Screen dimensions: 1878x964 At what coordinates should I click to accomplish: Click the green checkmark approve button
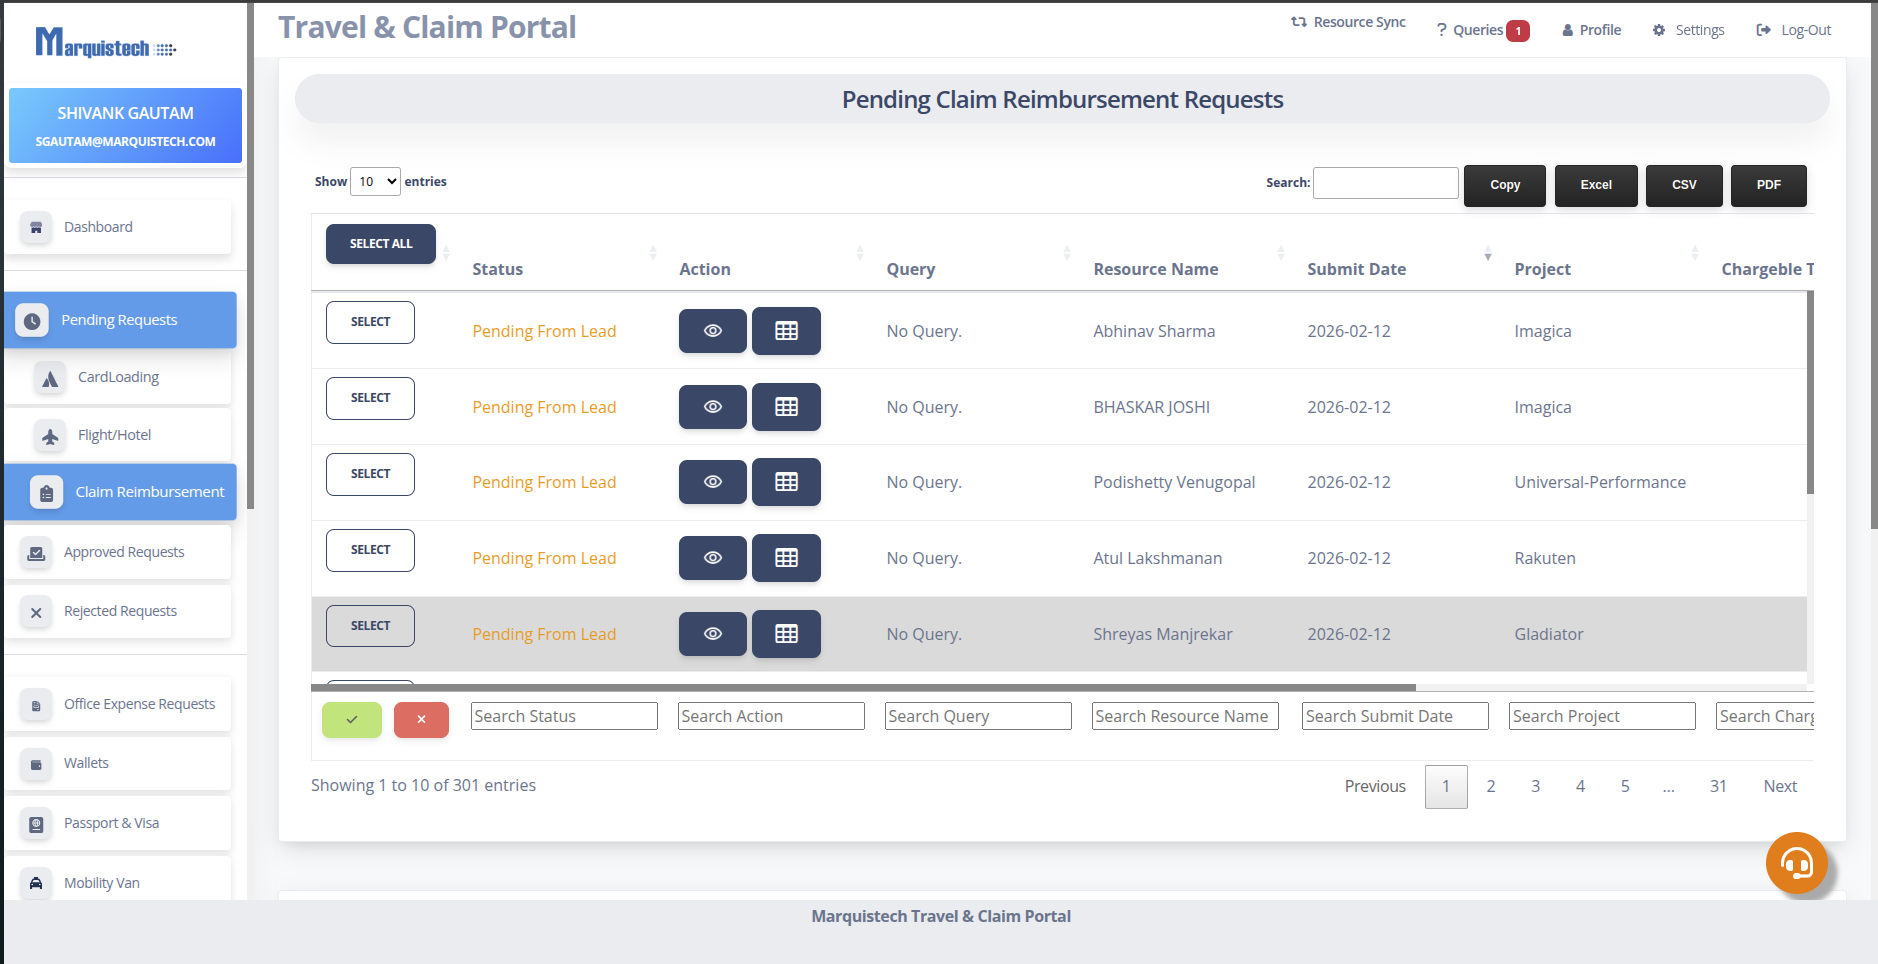click(351, 719)
